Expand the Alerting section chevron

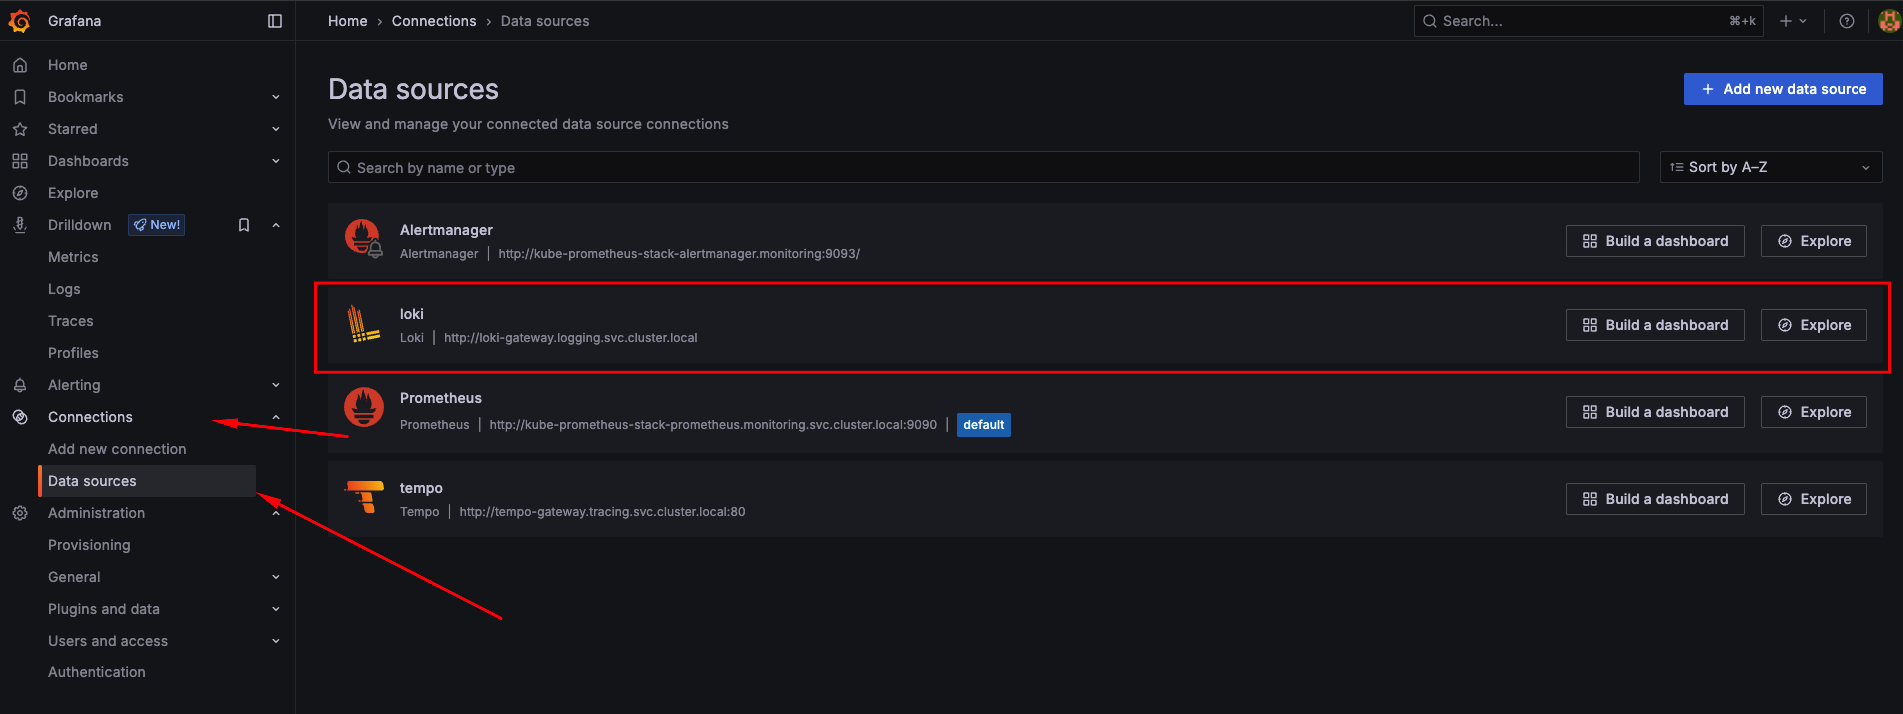point(276,385)
